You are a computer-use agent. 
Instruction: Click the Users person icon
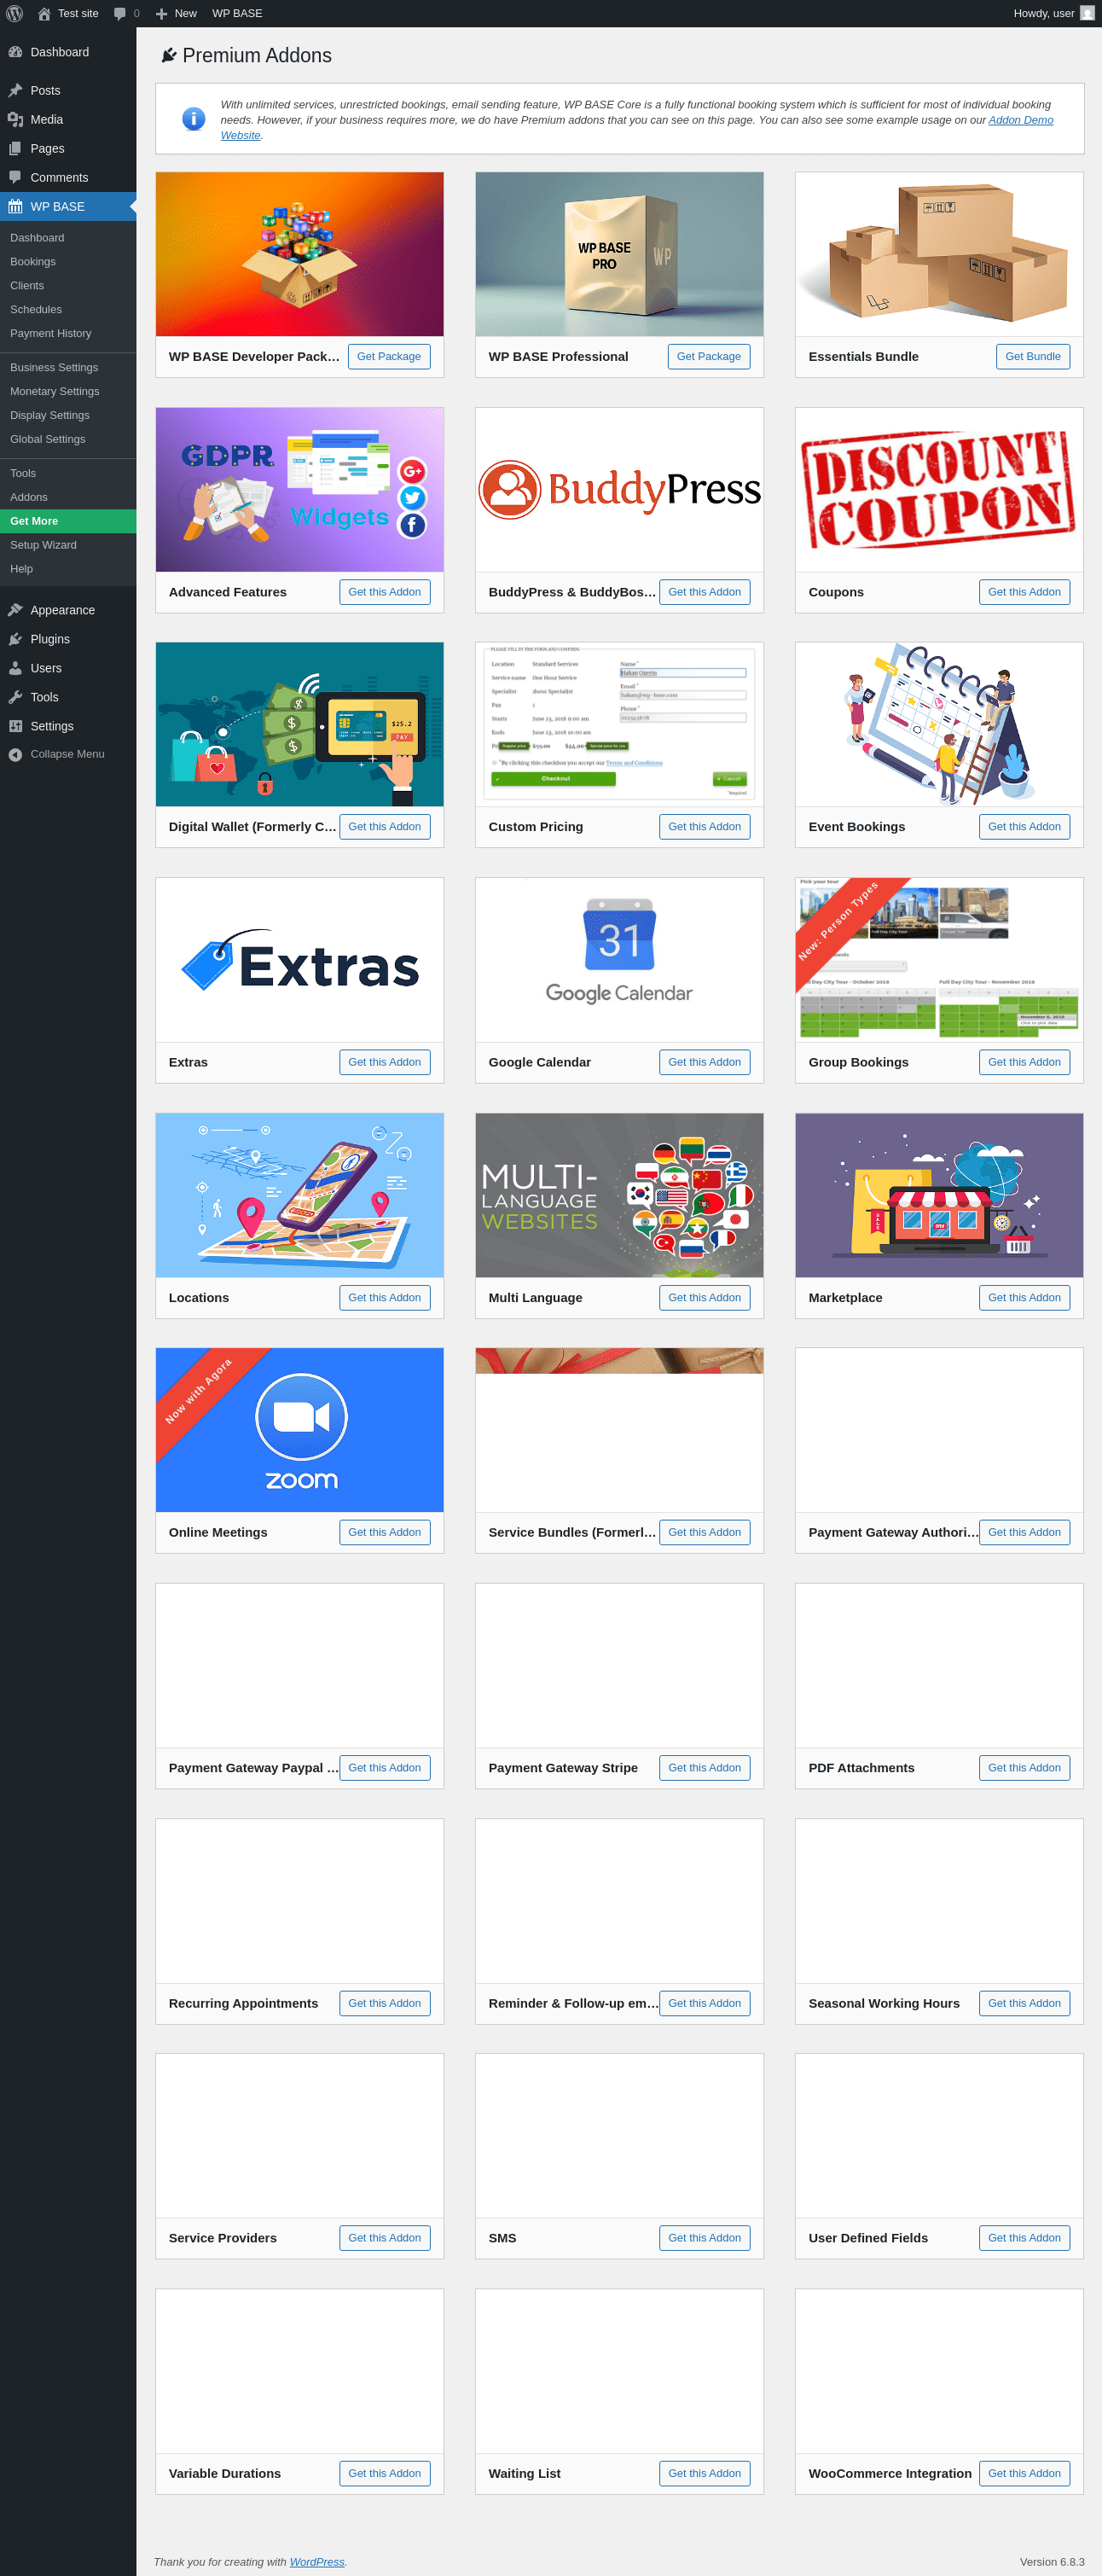pyautogui.click(x=15, y=668)
